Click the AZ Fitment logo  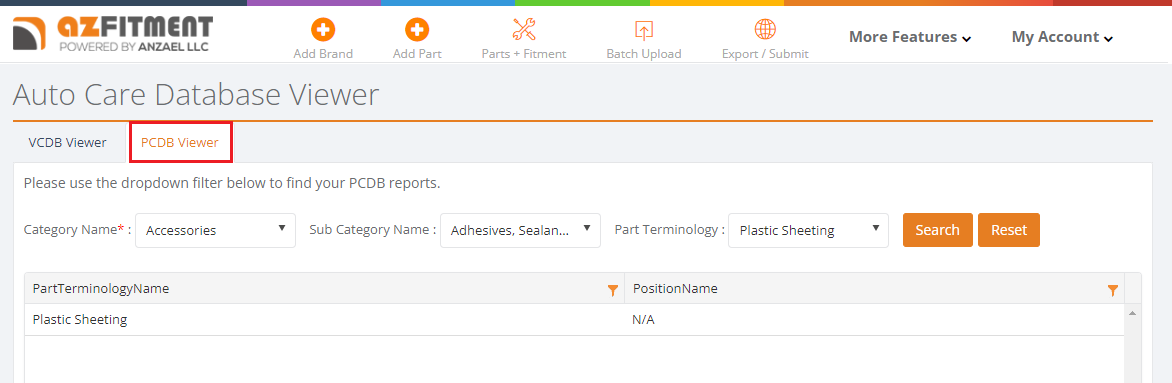click(x=112, y=34)
